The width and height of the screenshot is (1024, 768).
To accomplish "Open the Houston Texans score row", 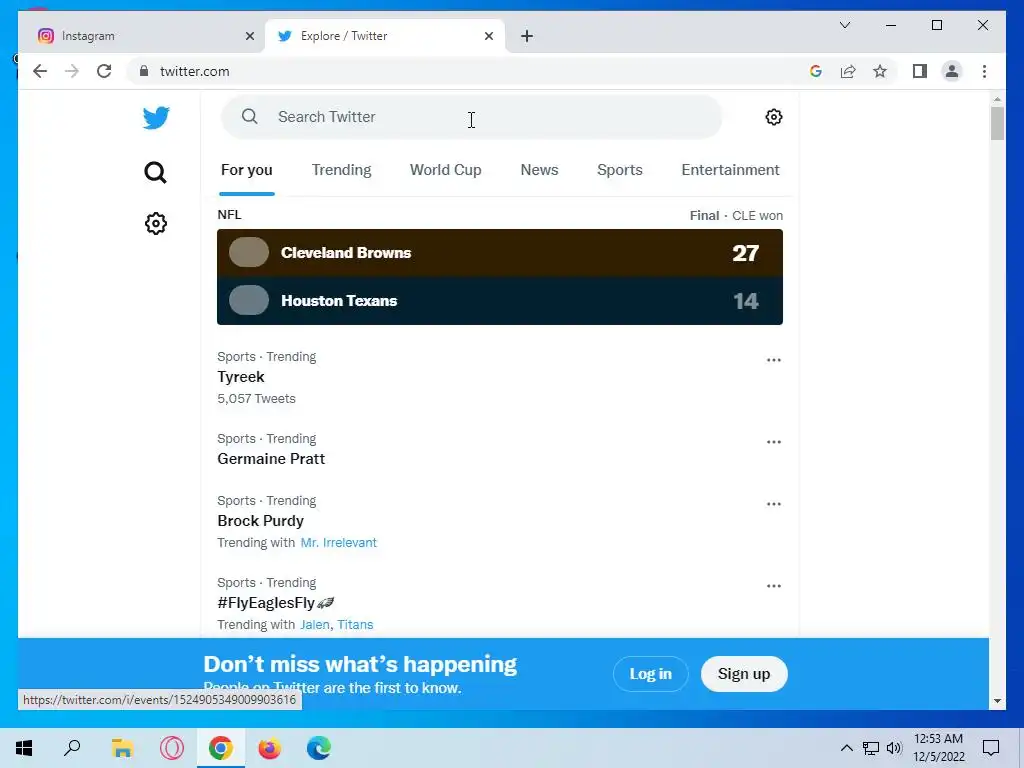I will pos(500,300).
